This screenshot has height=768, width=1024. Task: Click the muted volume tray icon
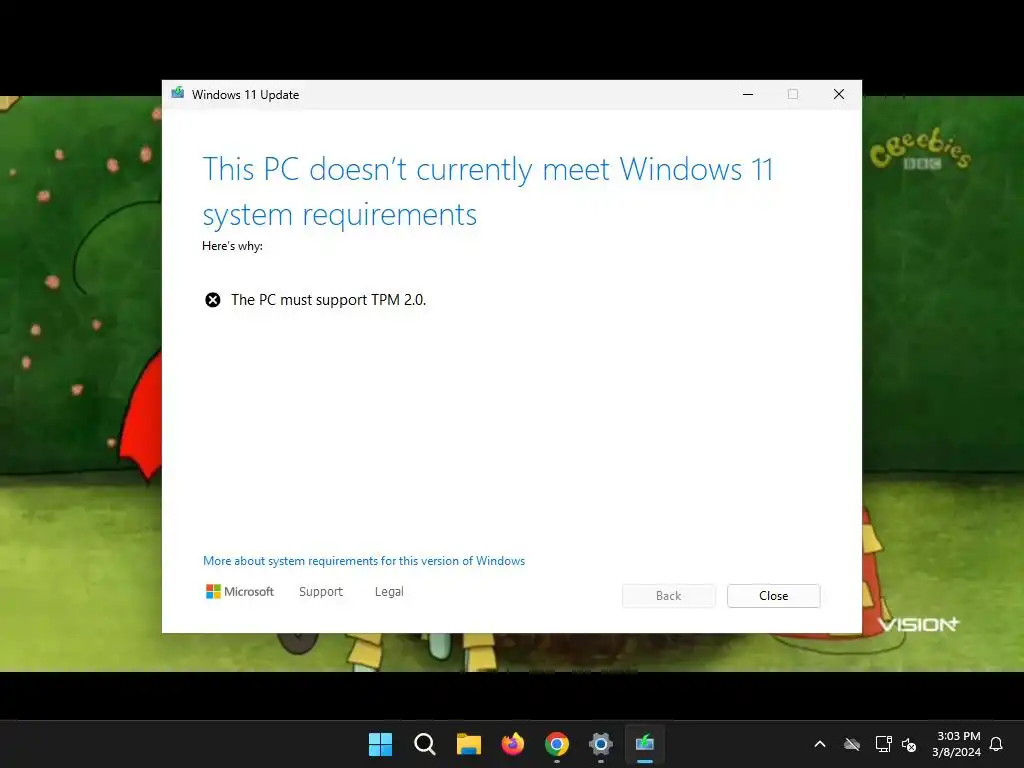pos(908,744)
